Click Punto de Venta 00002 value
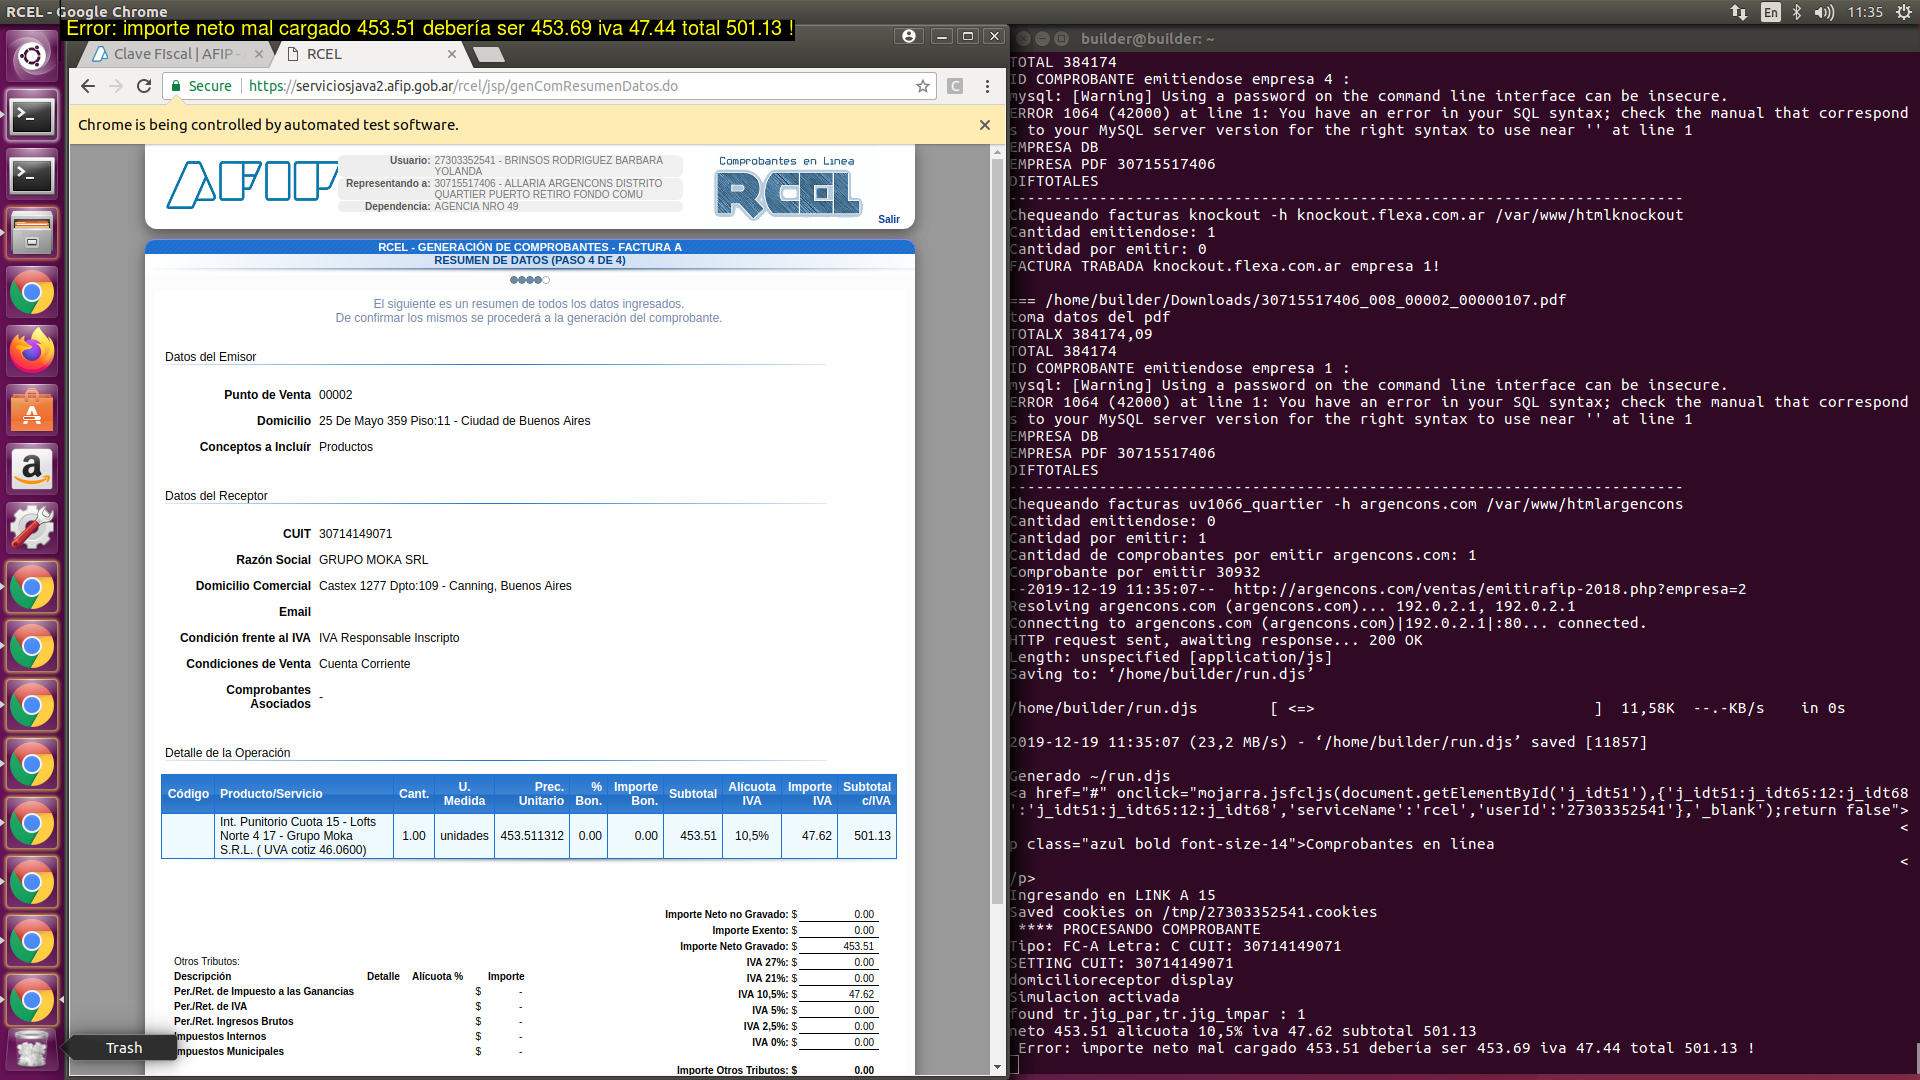 335,395
